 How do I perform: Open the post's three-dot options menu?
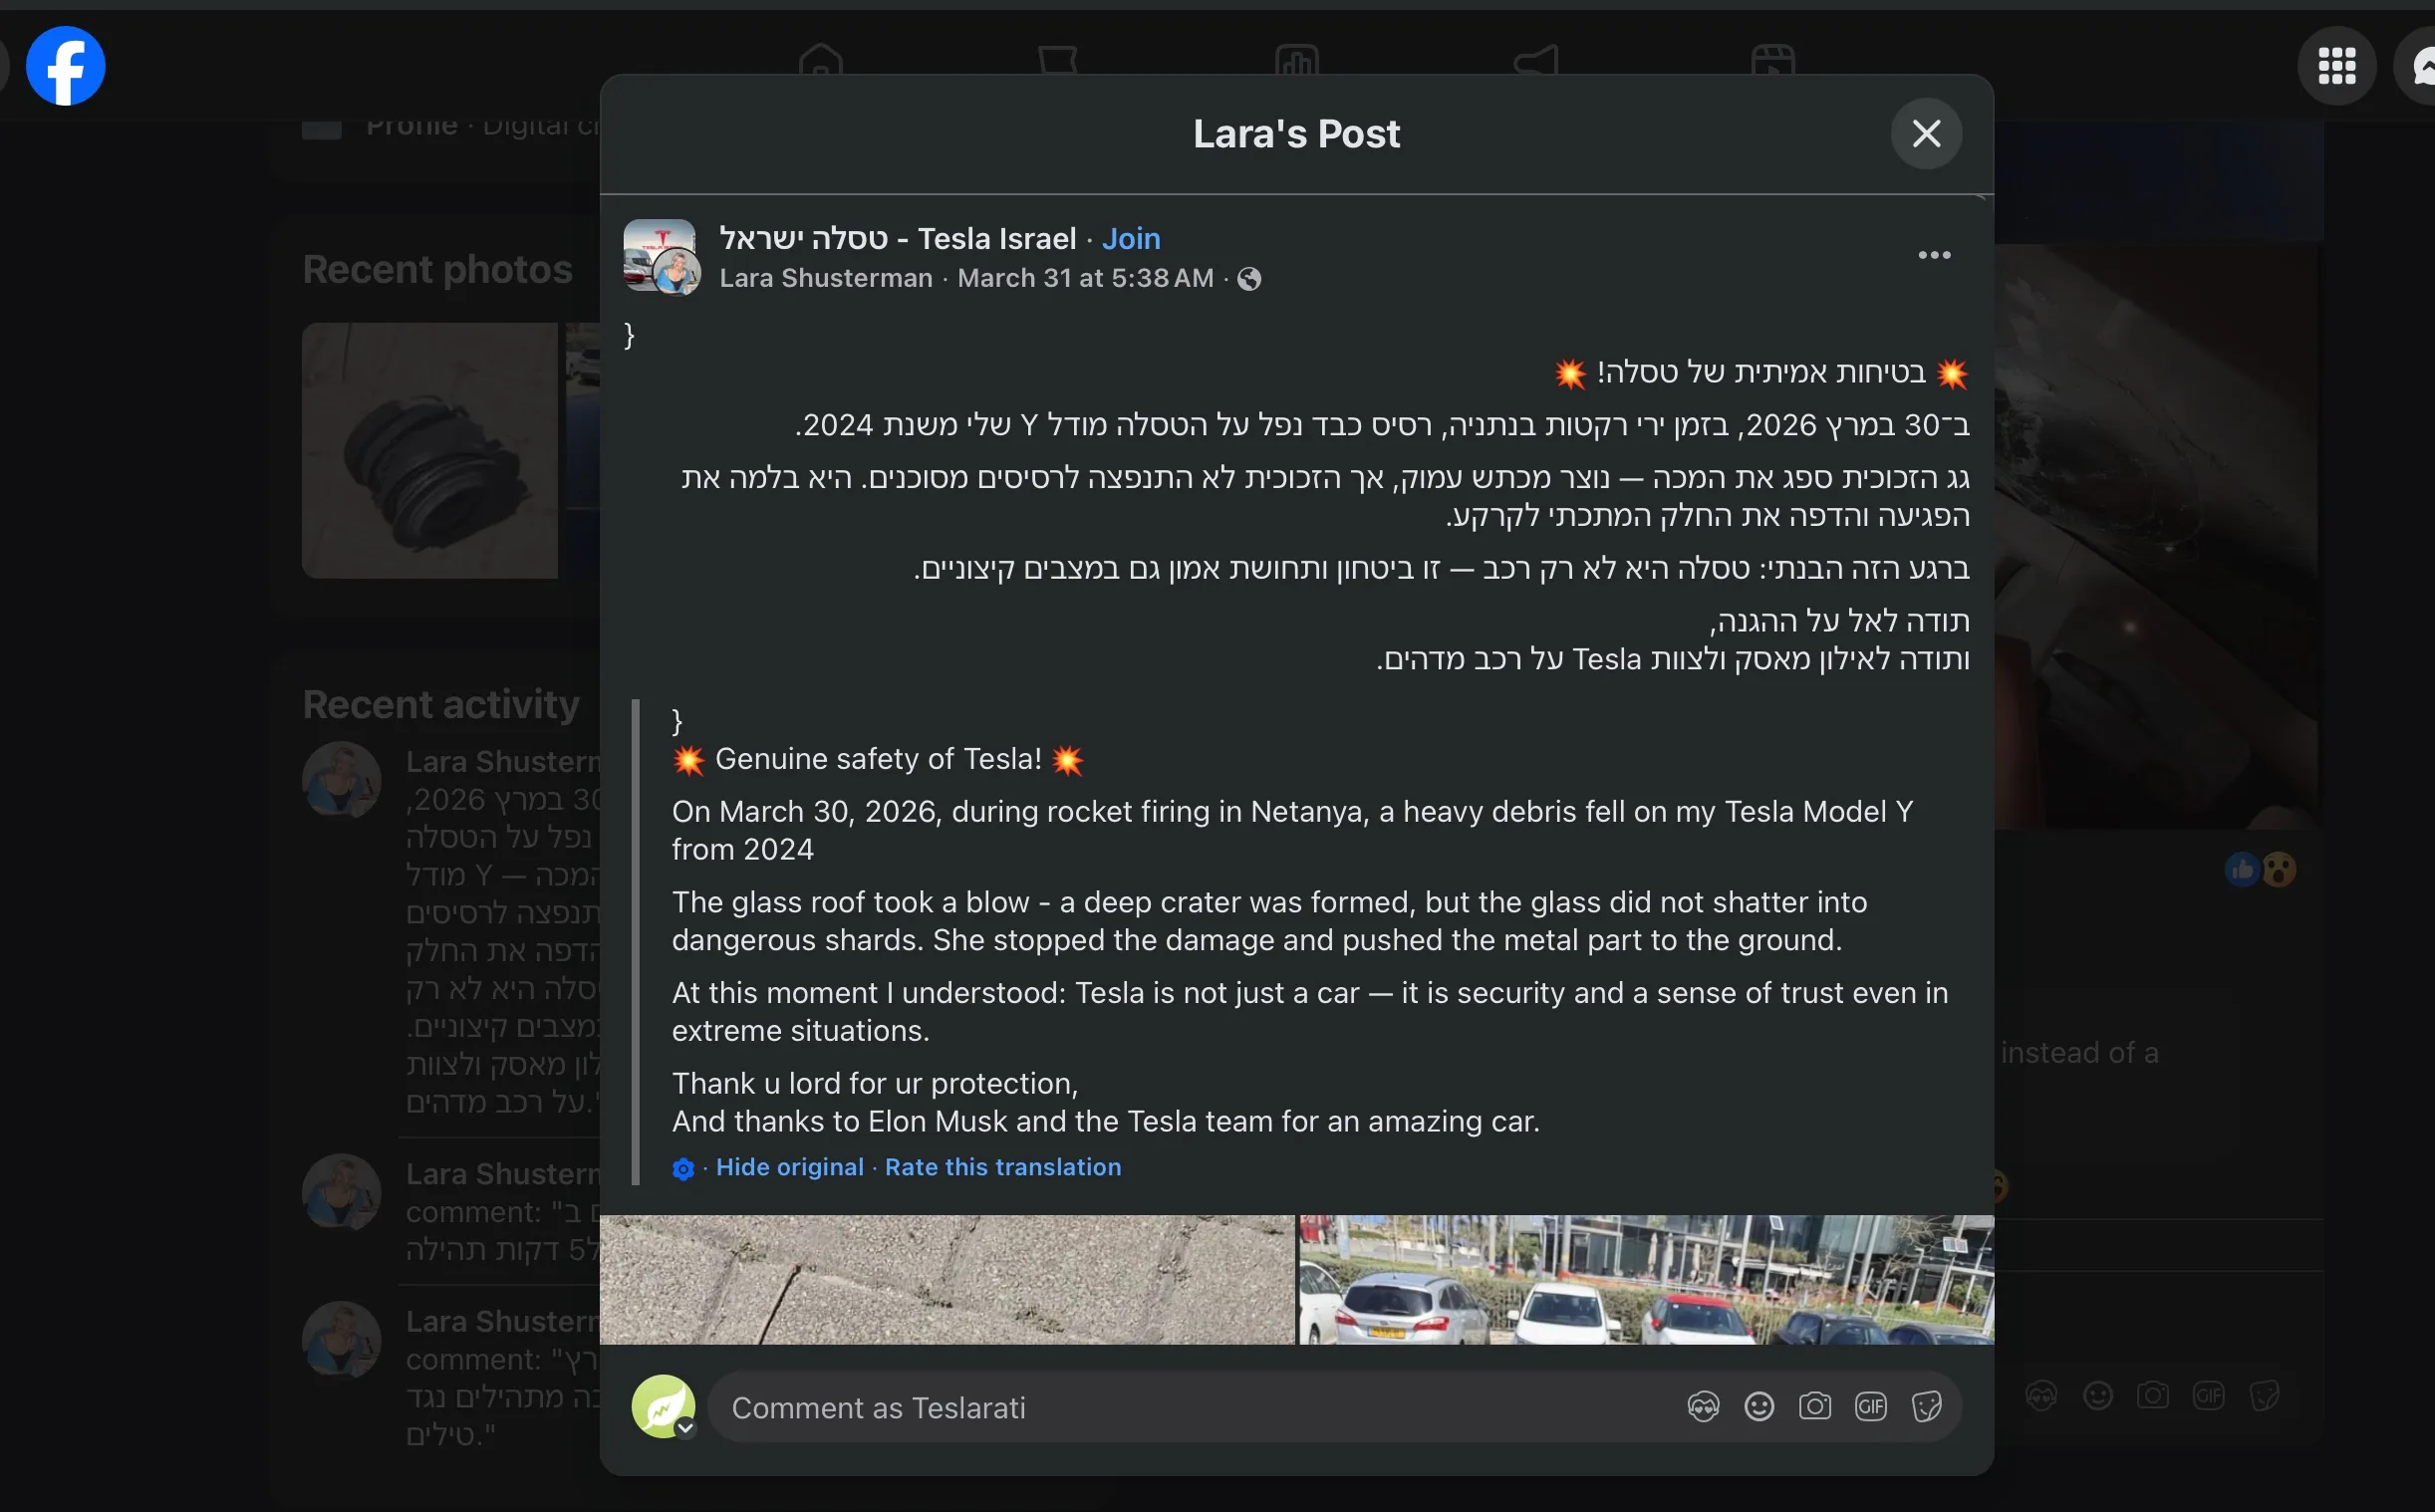tap(1933, 256)
